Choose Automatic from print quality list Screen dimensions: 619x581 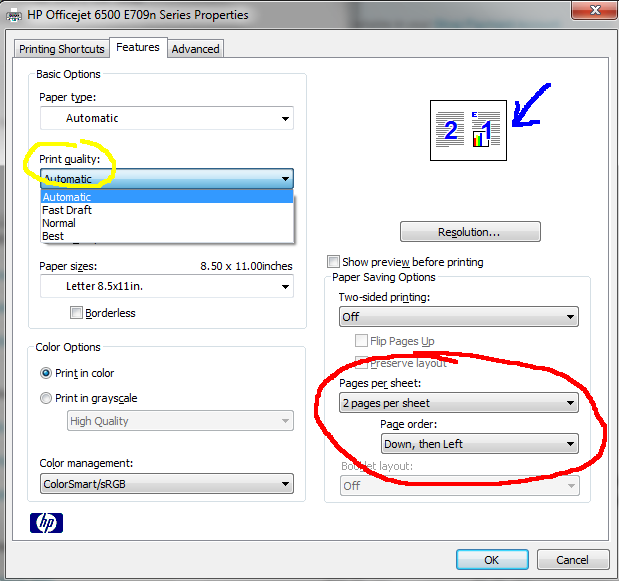pyautogui.click(x=167, y=197)
